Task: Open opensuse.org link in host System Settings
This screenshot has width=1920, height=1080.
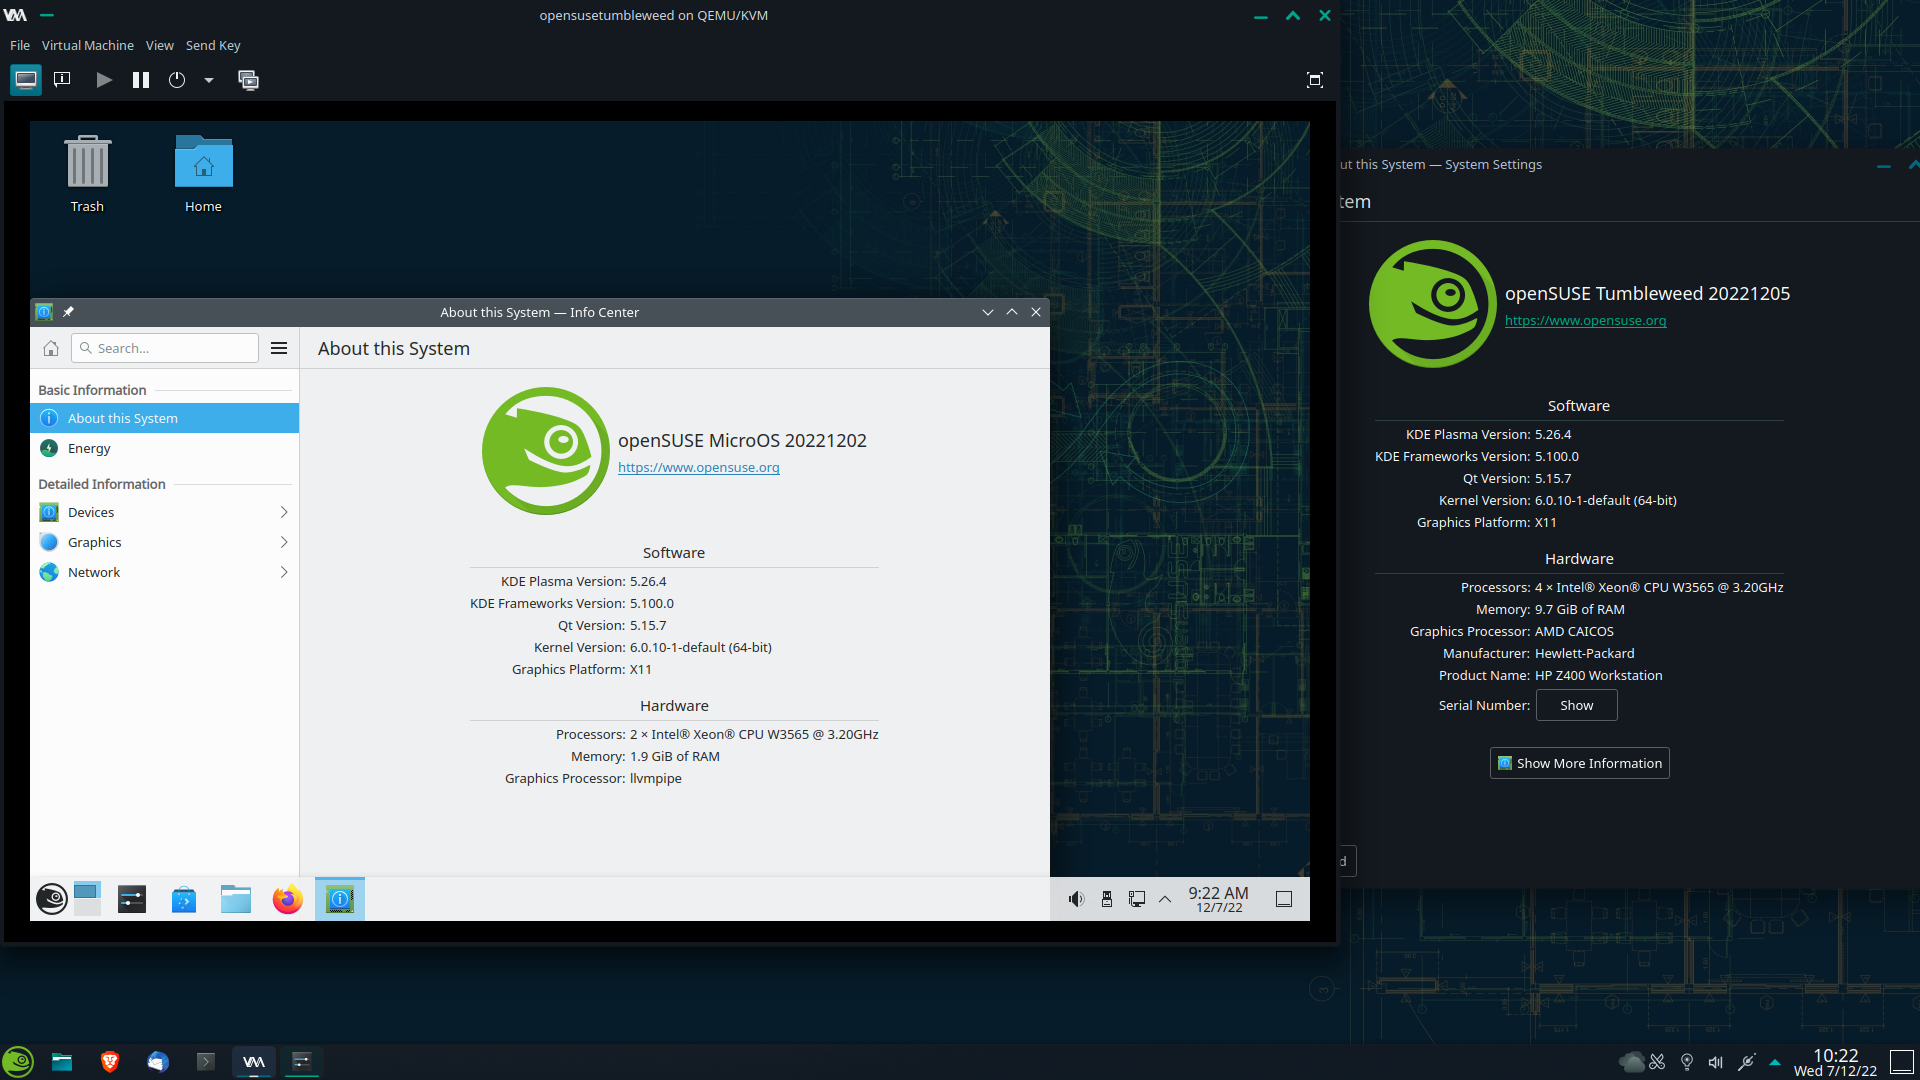Action: coord(1585,320)
